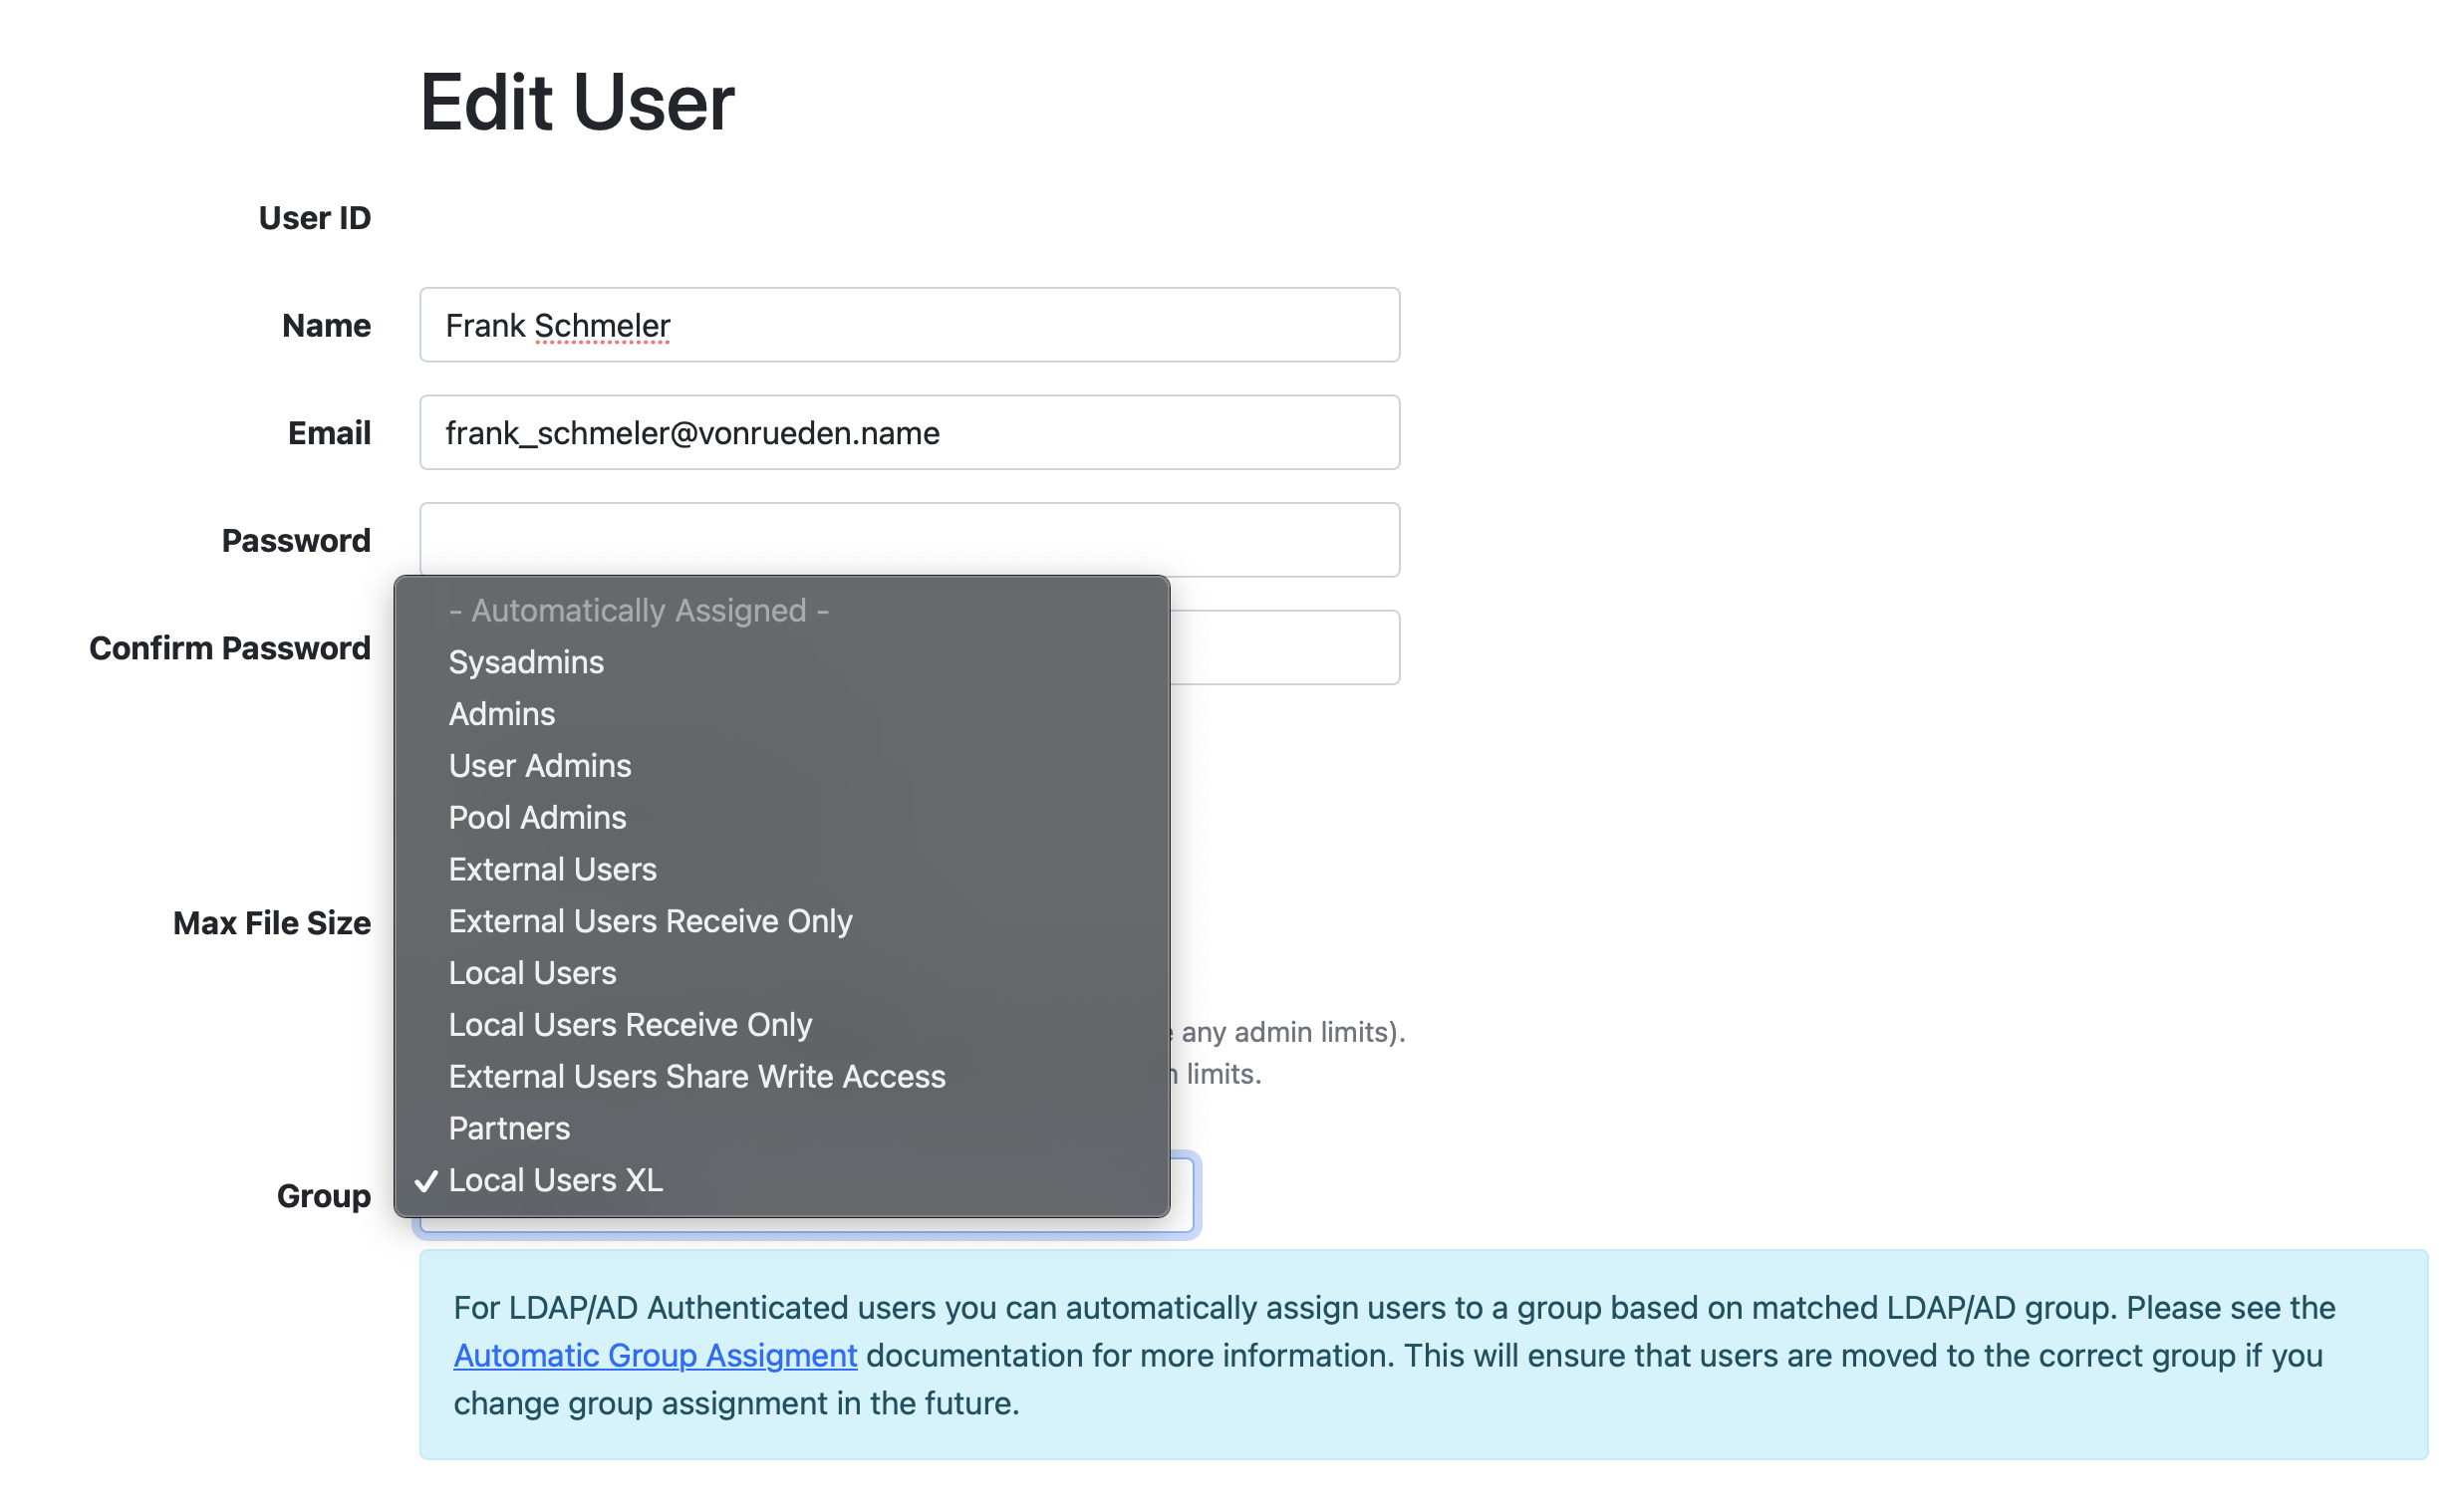
Task: Choose External Users Share Write Access
Action: coord(697,1076)
